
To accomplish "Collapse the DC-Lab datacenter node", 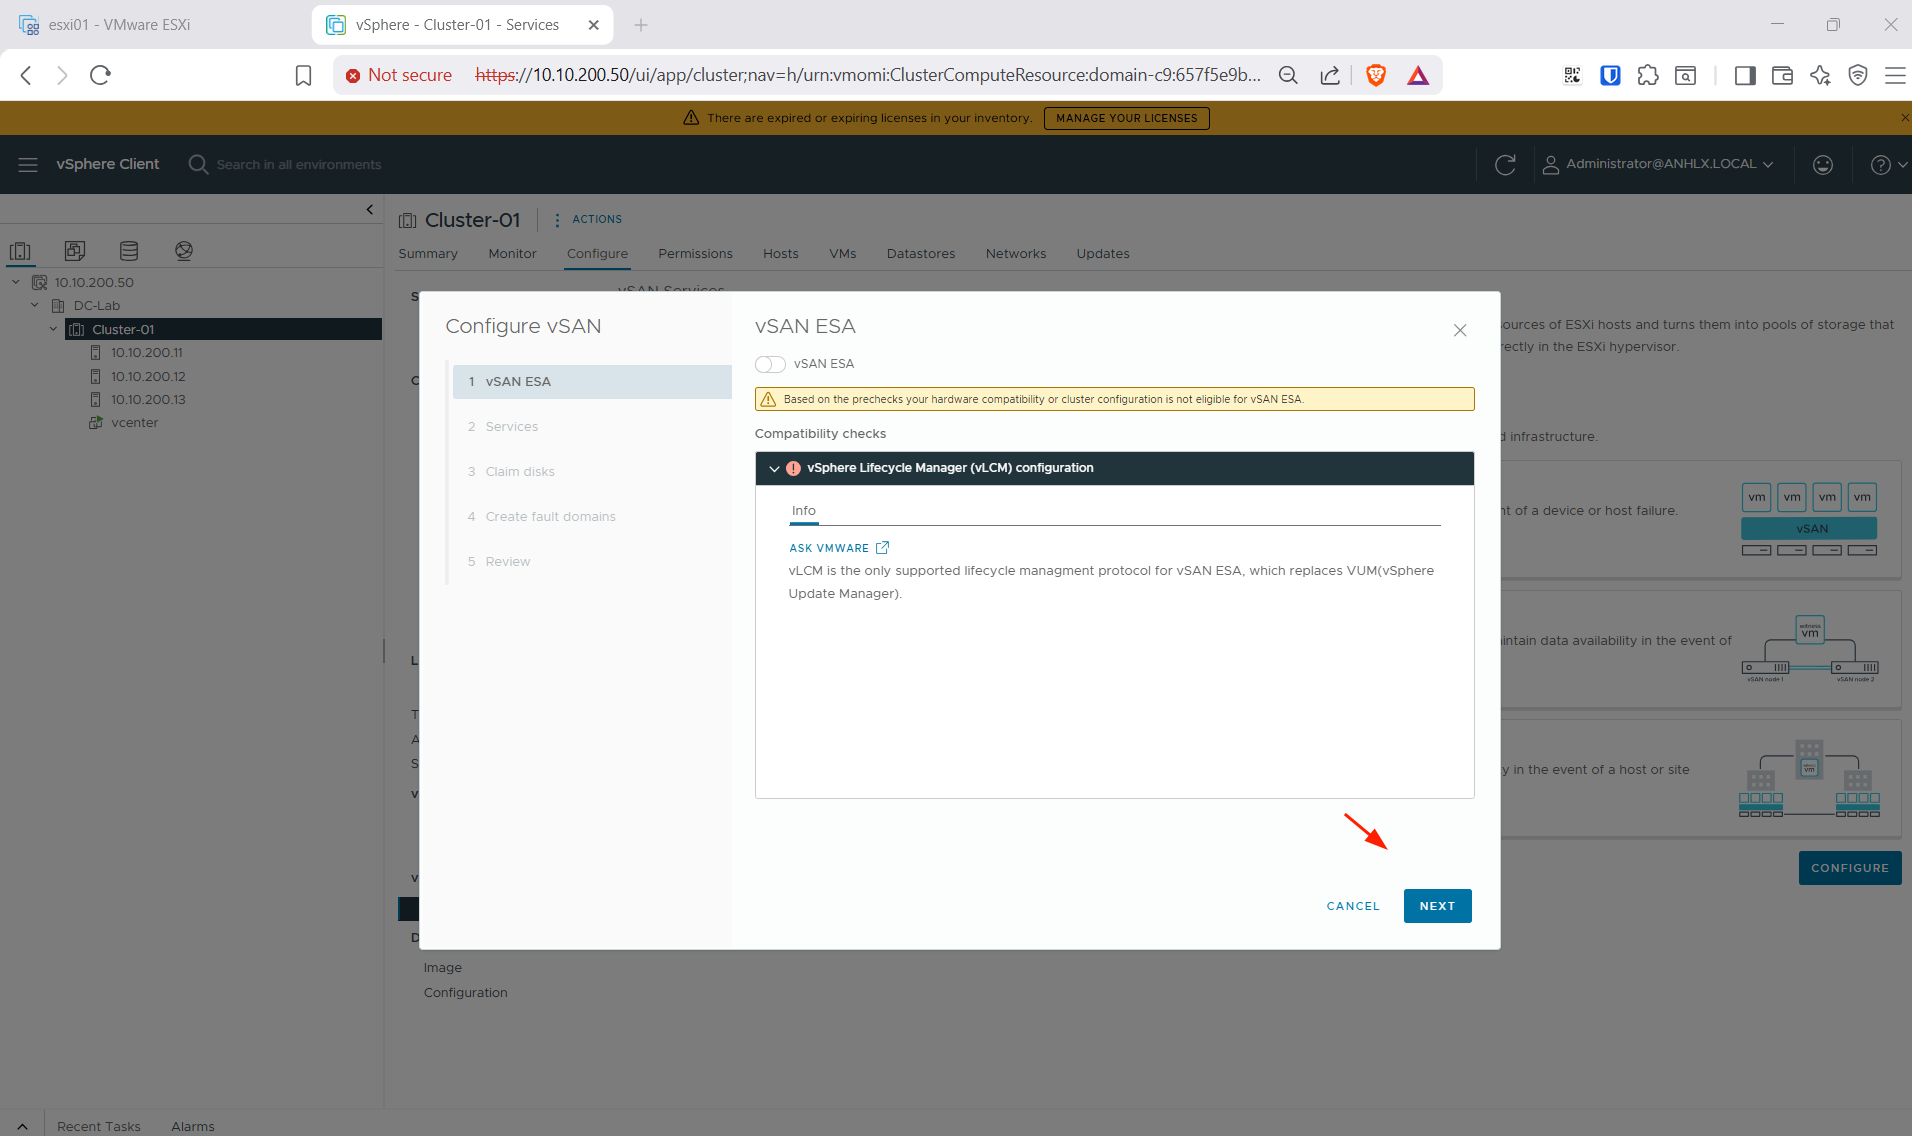I will (x=35, y=306).
